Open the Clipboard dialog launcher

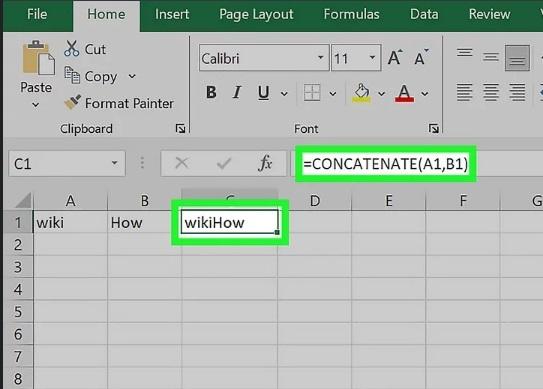[x=180, y=129]
